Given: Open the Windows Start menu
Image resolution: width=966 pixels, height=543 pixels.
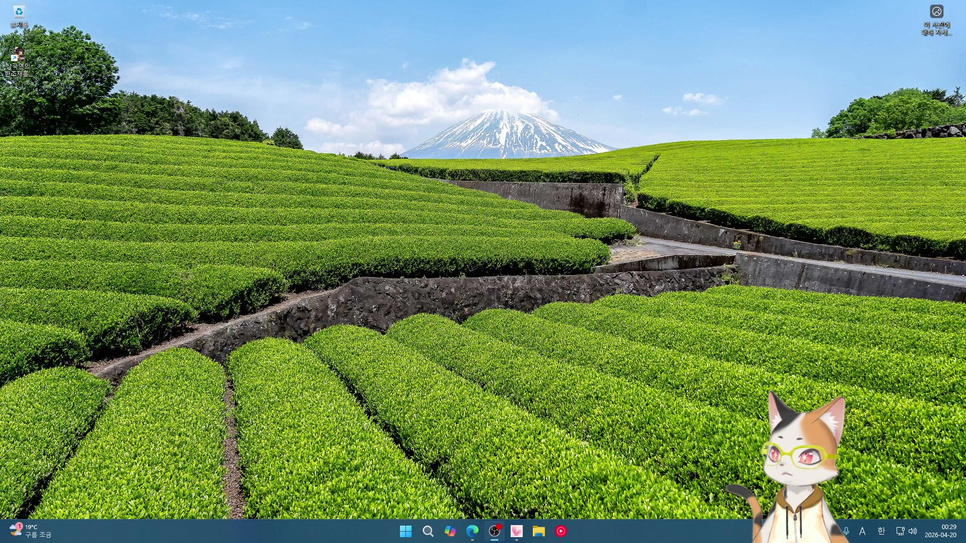Looking at the screenshot, I should coord(406,531).
